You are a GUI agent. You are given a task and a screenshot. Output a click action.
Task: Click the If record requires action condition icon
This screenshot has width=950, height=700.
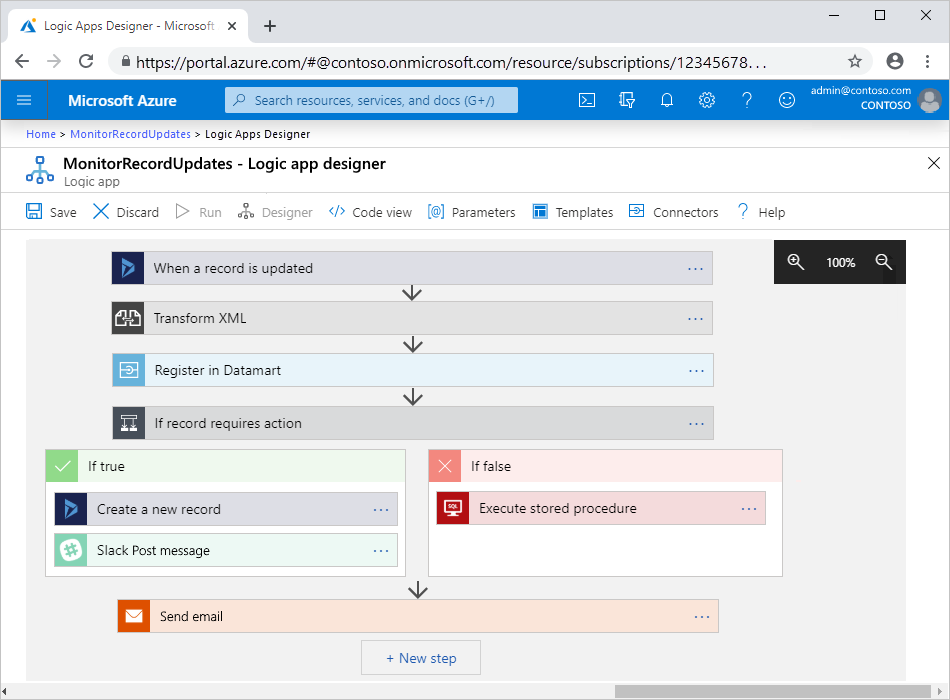click(128, 422)
